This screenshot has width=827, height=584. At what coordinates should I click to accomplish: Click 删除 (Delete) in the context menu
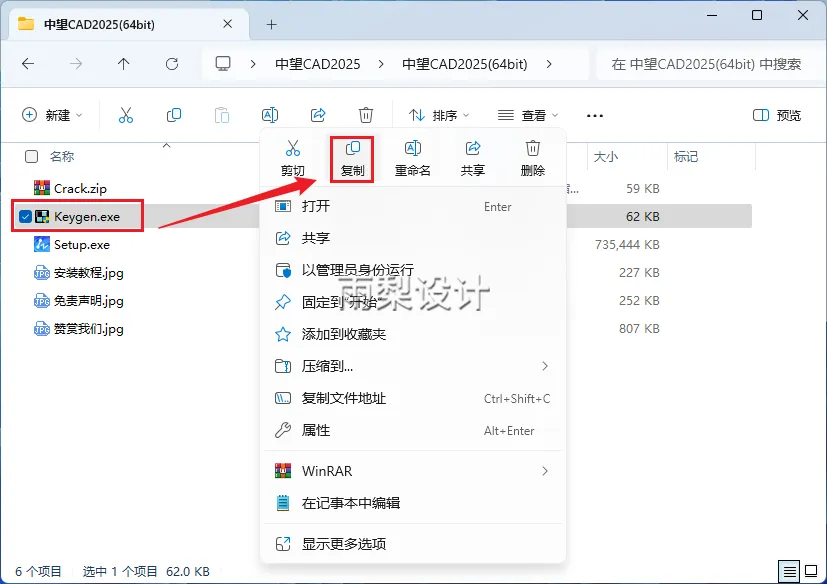[x=533, y=159]
